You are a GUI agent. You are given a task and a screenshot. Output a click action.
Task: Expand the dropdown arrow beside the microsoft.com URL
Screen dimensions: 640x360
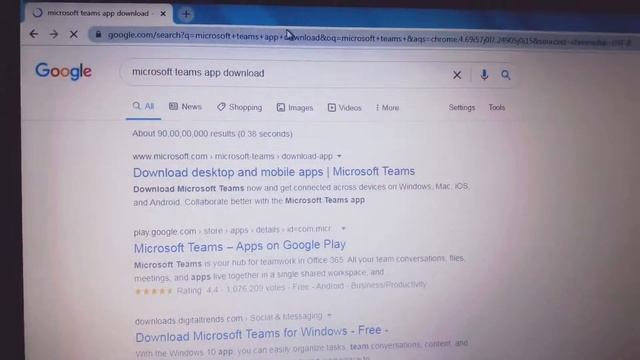tap(339, 156)
